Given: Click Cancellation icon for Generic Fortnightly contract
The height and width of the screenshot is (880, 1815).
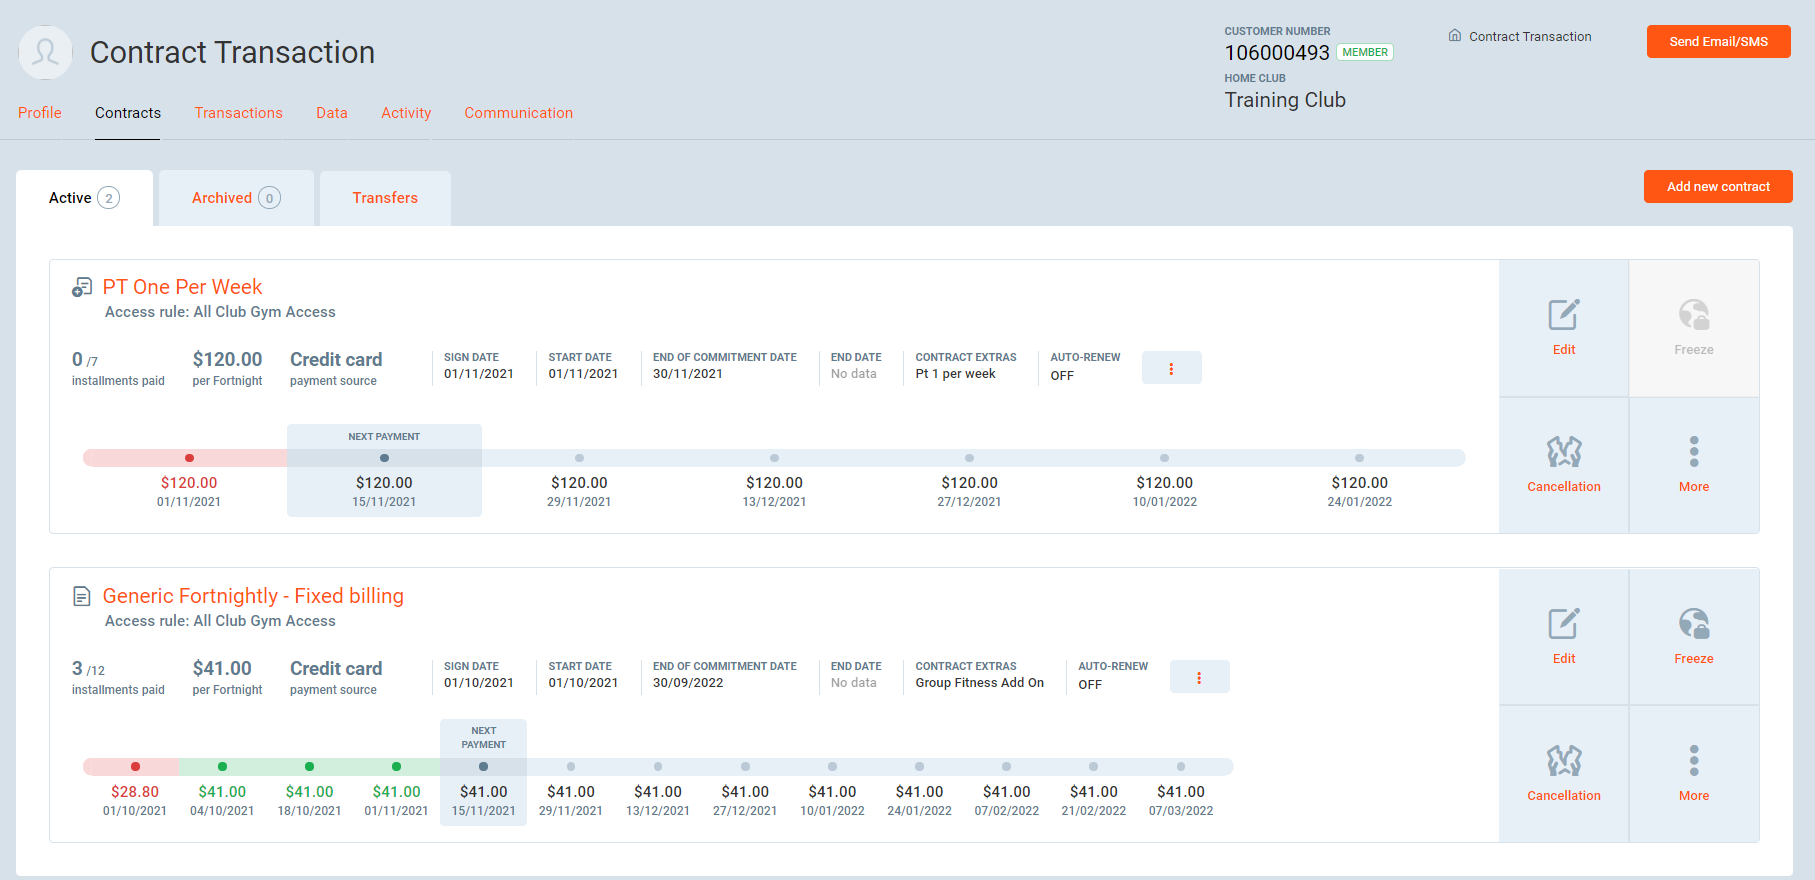Looking at the screenshot, I should (x=1563, y=762).
